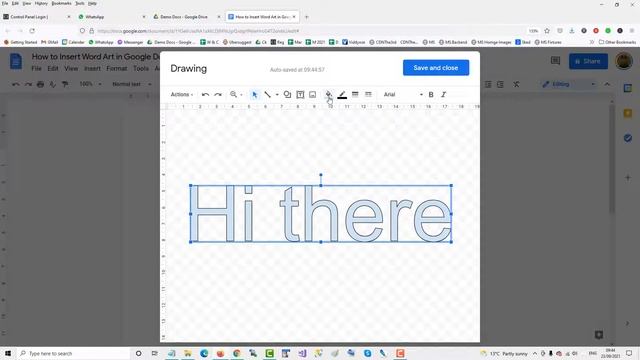Open the Actions dropdown
The height and width of the screenshot is (360, 640).
click(x=182, y=94)
